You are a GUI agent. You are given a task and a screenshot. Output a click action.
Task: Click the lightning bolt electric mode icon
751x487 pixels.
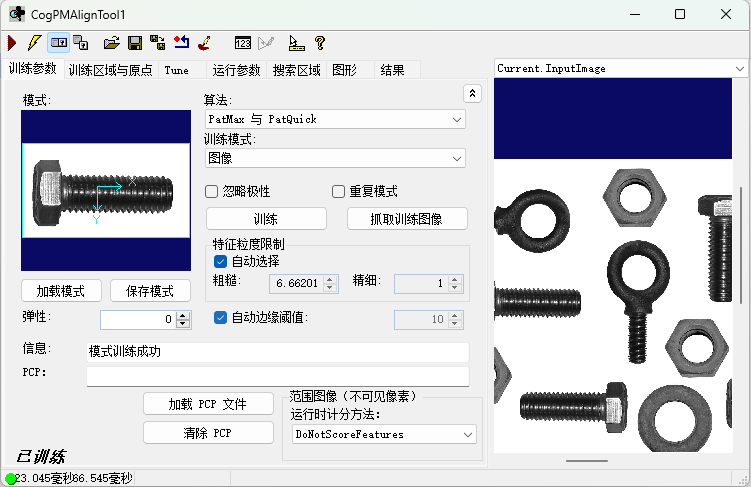click(x=34, y=43)
